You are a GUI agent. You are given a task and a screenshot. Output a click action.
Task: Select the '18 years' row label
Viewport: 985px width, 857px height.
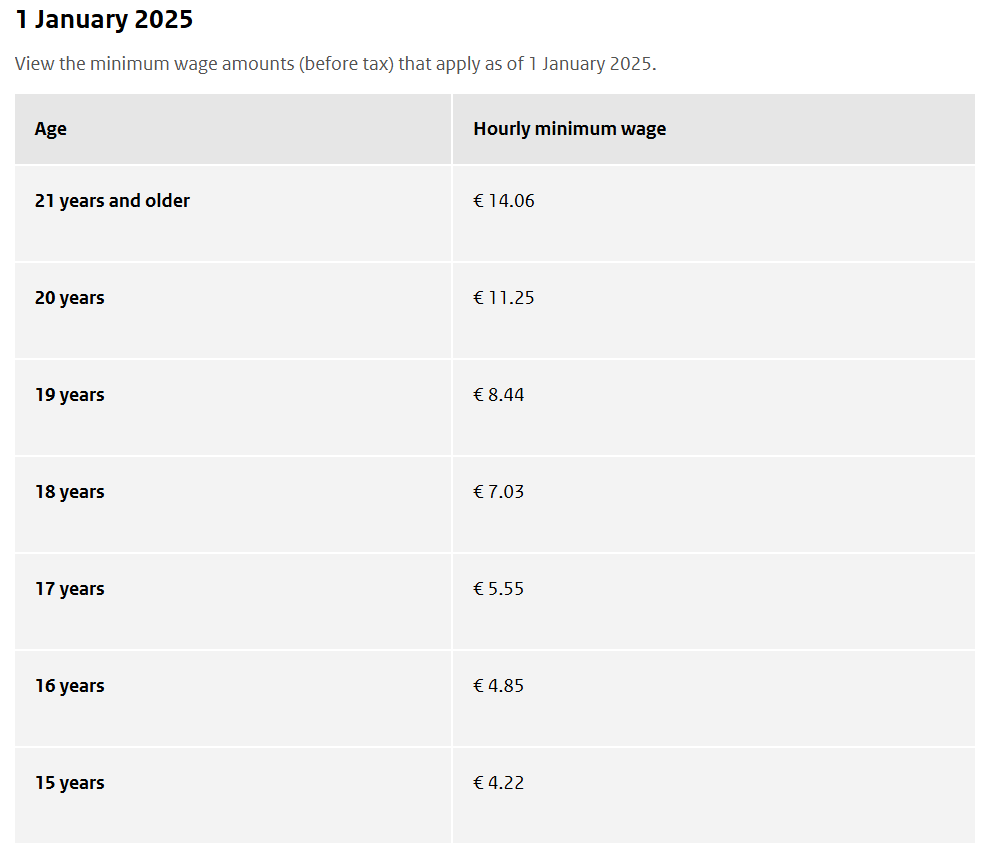coord(69,492)
